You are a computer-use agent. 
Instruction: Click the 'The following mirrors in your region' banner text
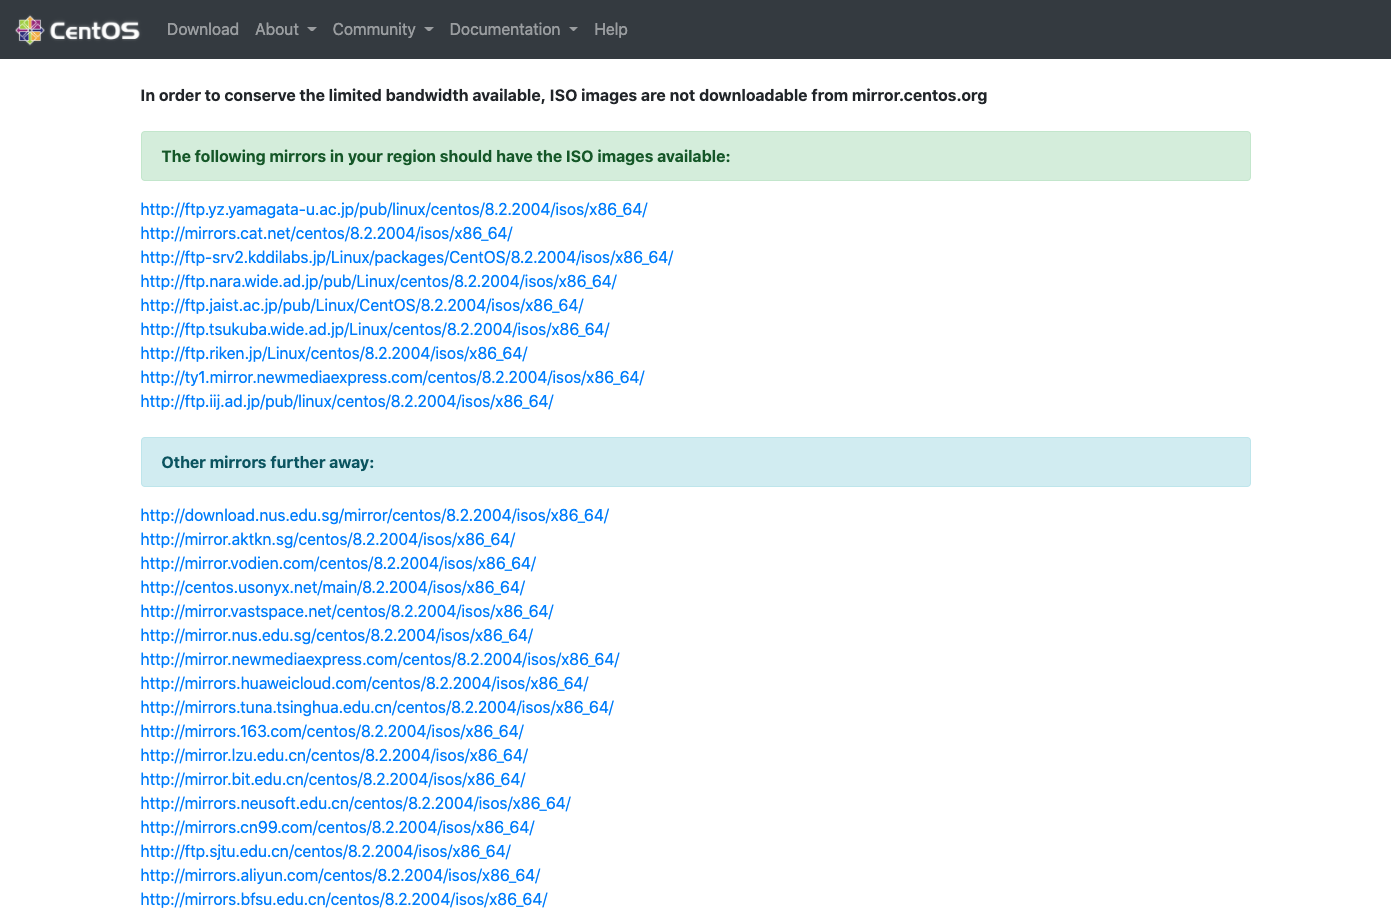pyautogui.click(x=446, y=157)
